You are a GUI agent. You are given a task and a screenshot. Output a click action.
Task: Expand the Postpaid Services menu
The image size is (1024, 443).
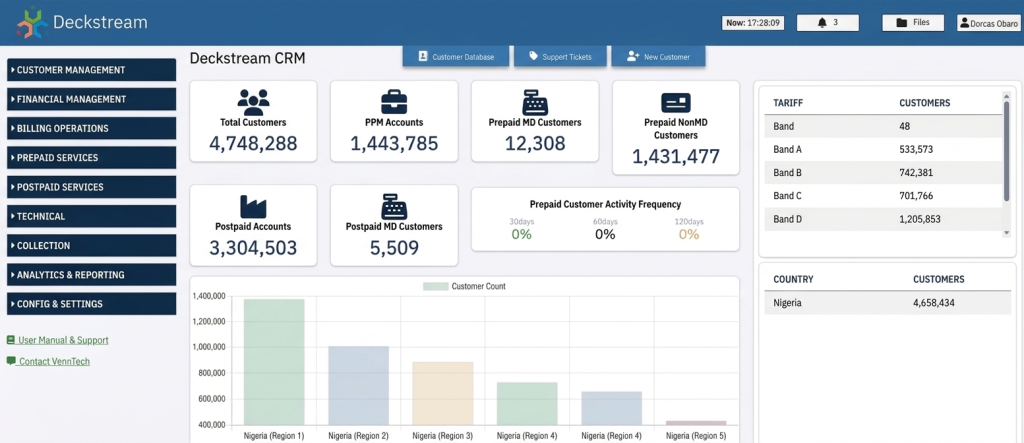click(x=91, y=187)
